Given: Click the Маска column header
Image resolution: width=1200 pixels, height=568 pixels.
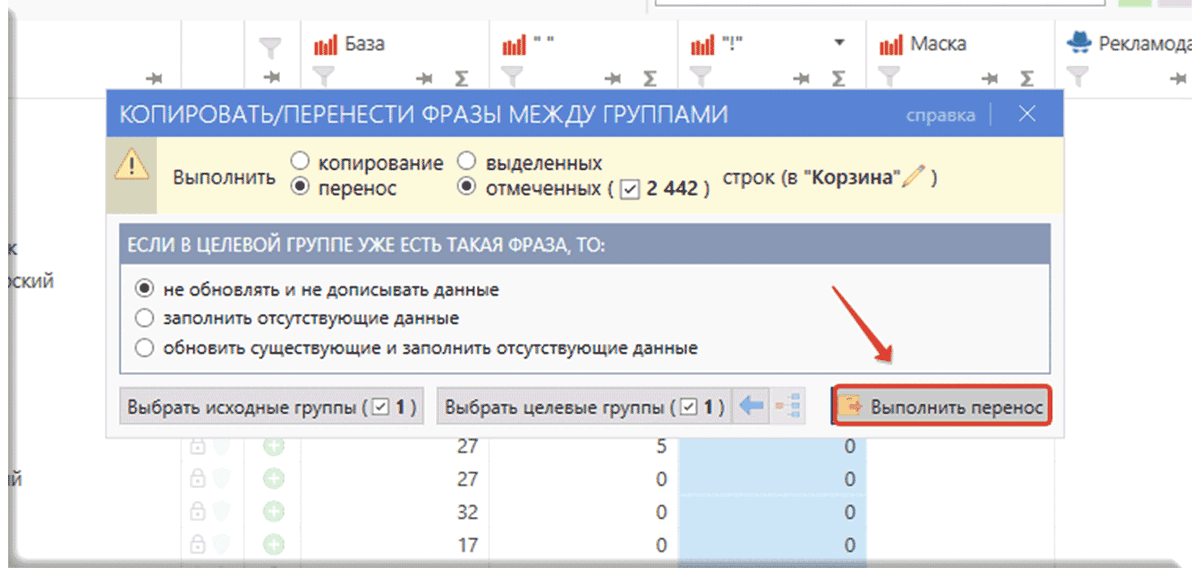Looking at the screenshot, I should click(938, 45).
